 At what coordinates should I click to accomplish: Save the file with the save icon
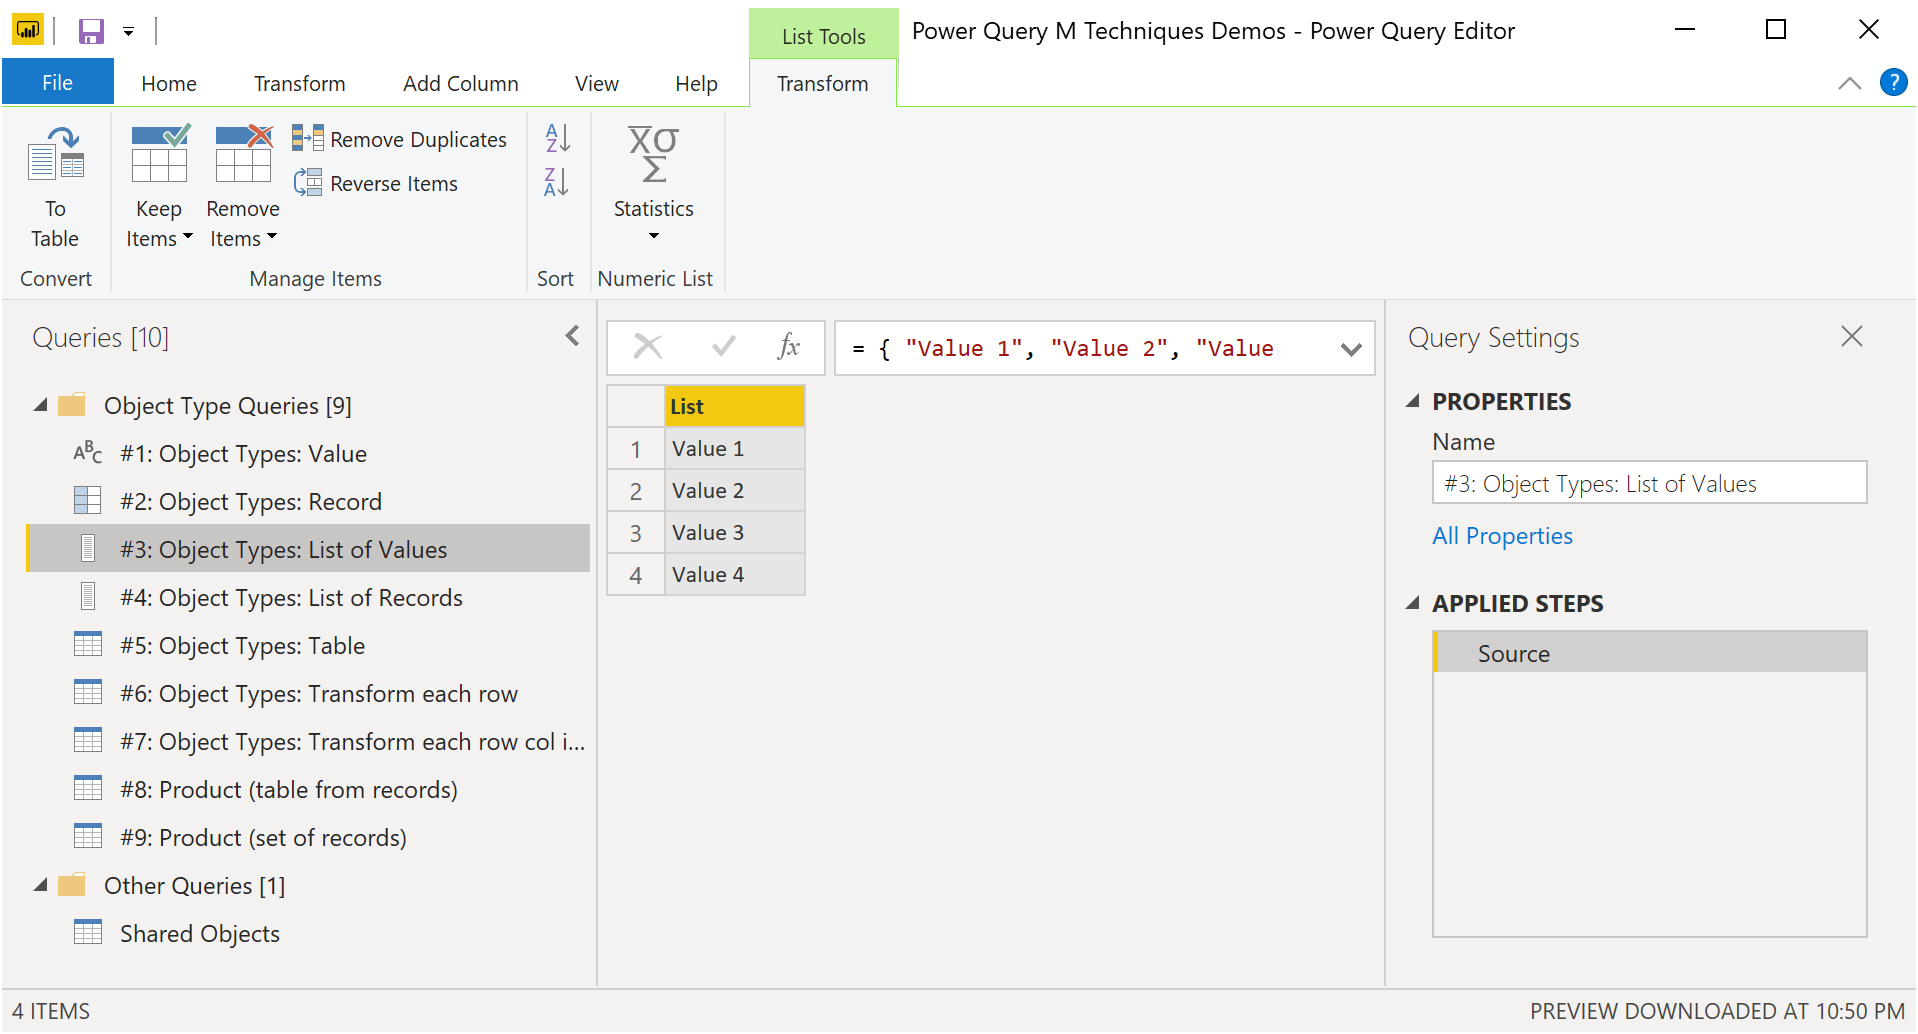click(x=91, y=30)
